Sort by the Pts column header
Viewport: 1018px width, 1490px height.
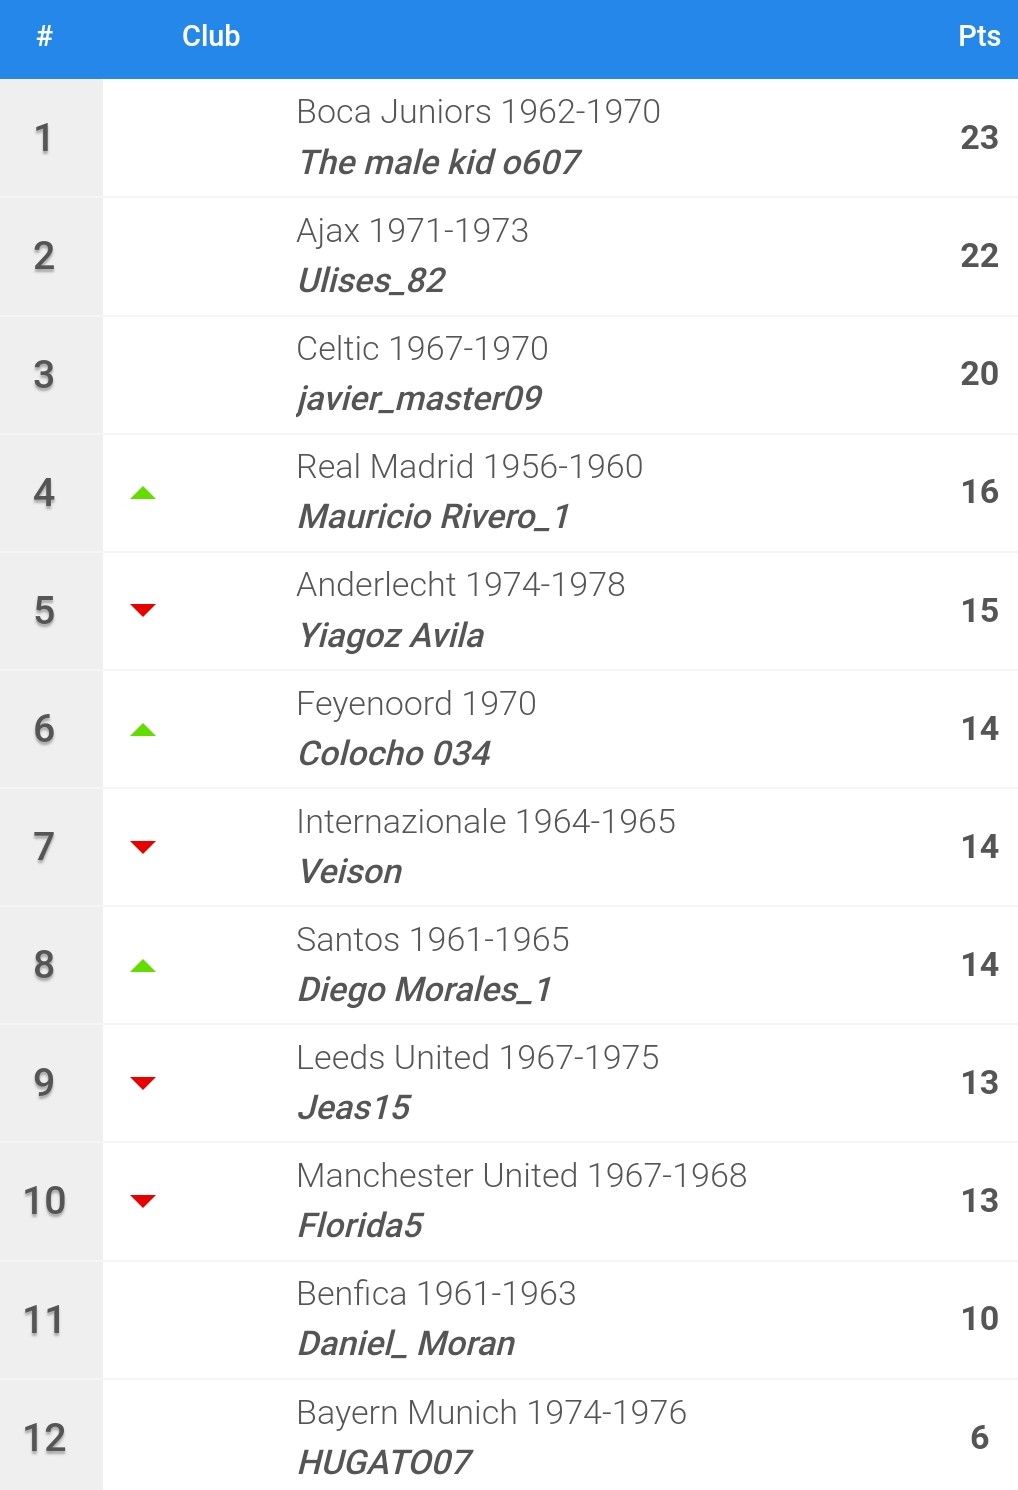pyautogui.click(x=979, y=36)
